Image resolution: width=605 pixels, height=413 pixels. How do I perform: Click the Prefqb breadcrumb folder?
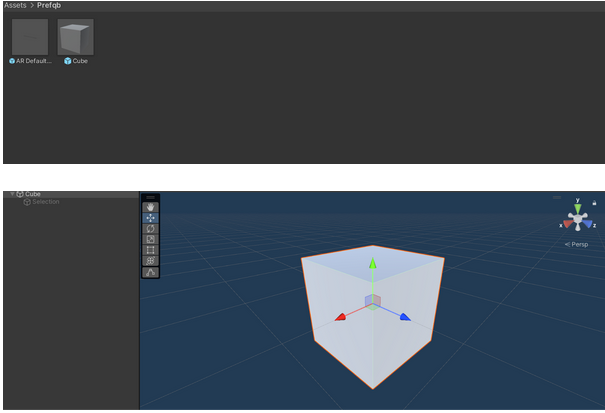[x=49, y=5]
